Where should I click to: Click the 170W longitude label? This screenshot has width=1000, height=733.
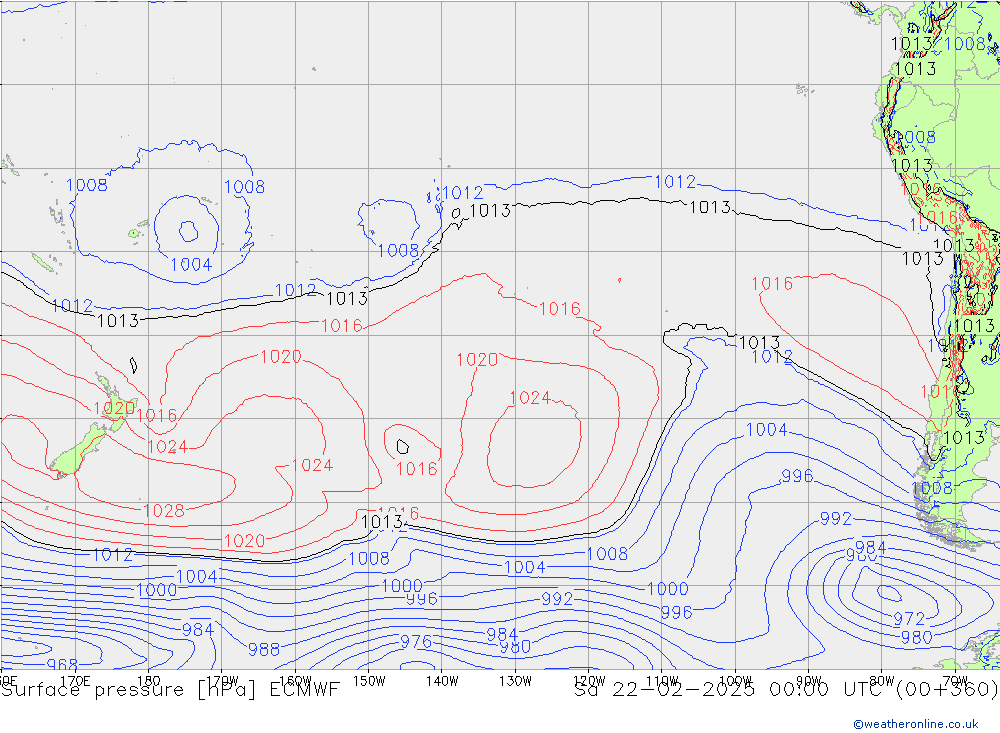click(x=222, y=680)
